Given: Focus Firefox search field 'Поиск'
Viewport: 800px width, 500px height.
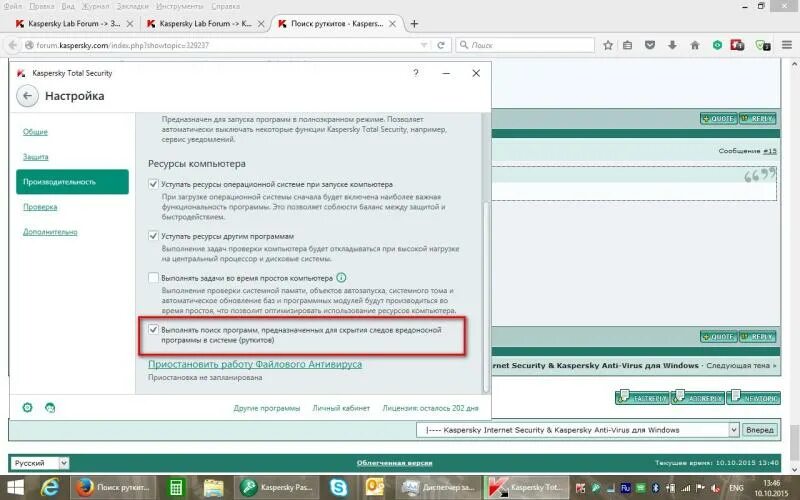Looking at the screenshot, I should (x=525, y=45).
